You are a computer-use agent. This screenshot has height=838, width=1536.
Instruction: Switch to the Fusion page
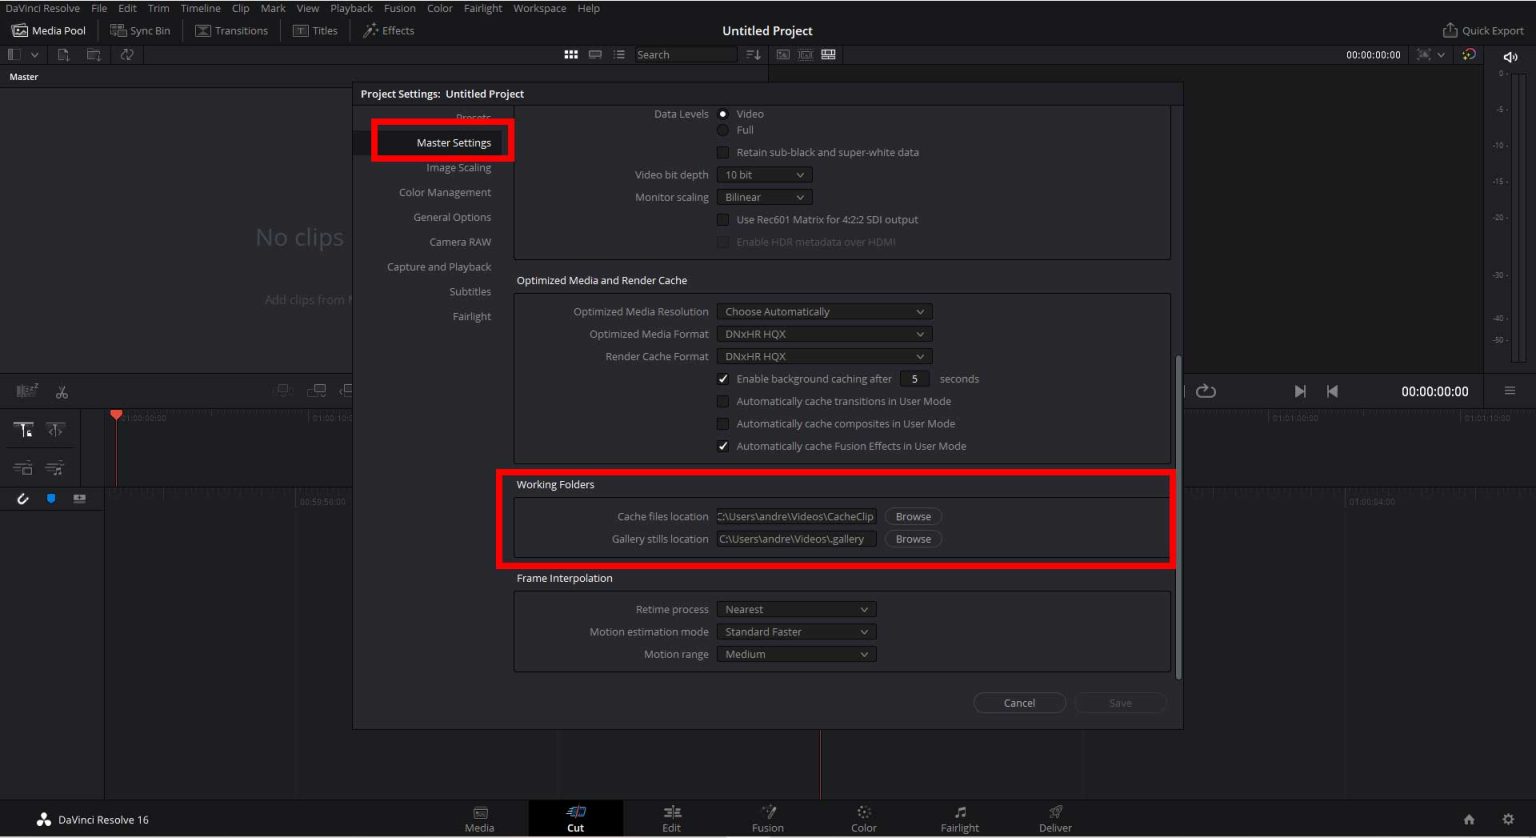(x=767, y=817)
